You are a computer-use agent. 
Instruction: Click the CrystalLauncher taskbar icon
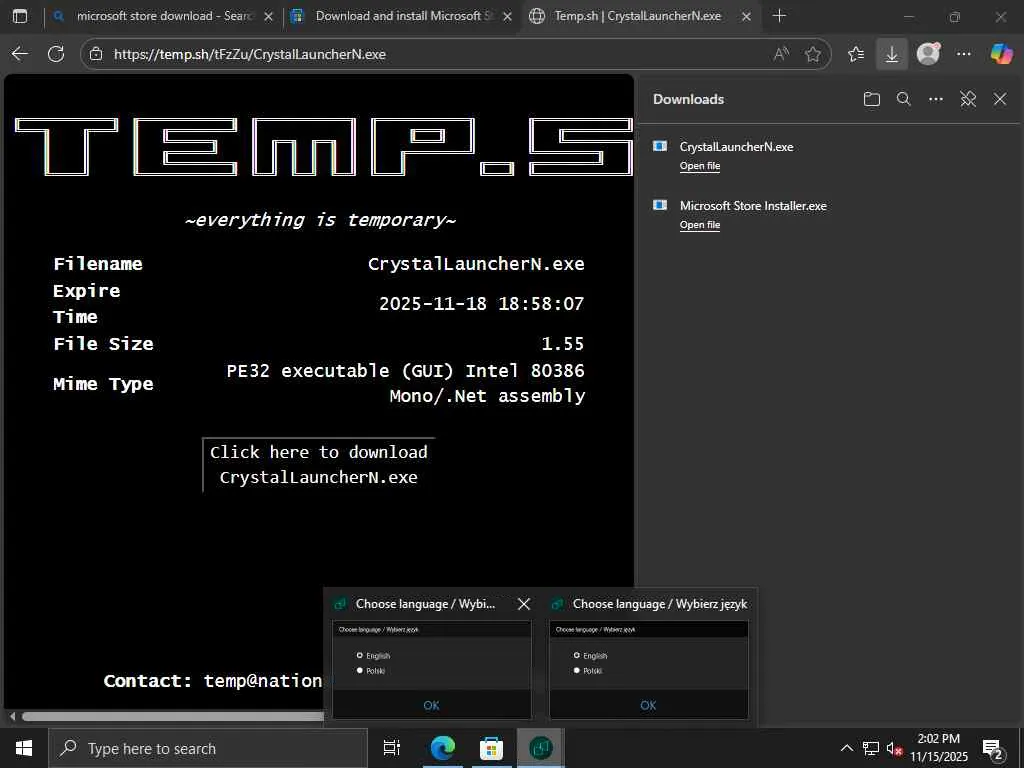(x=541, y=748)
